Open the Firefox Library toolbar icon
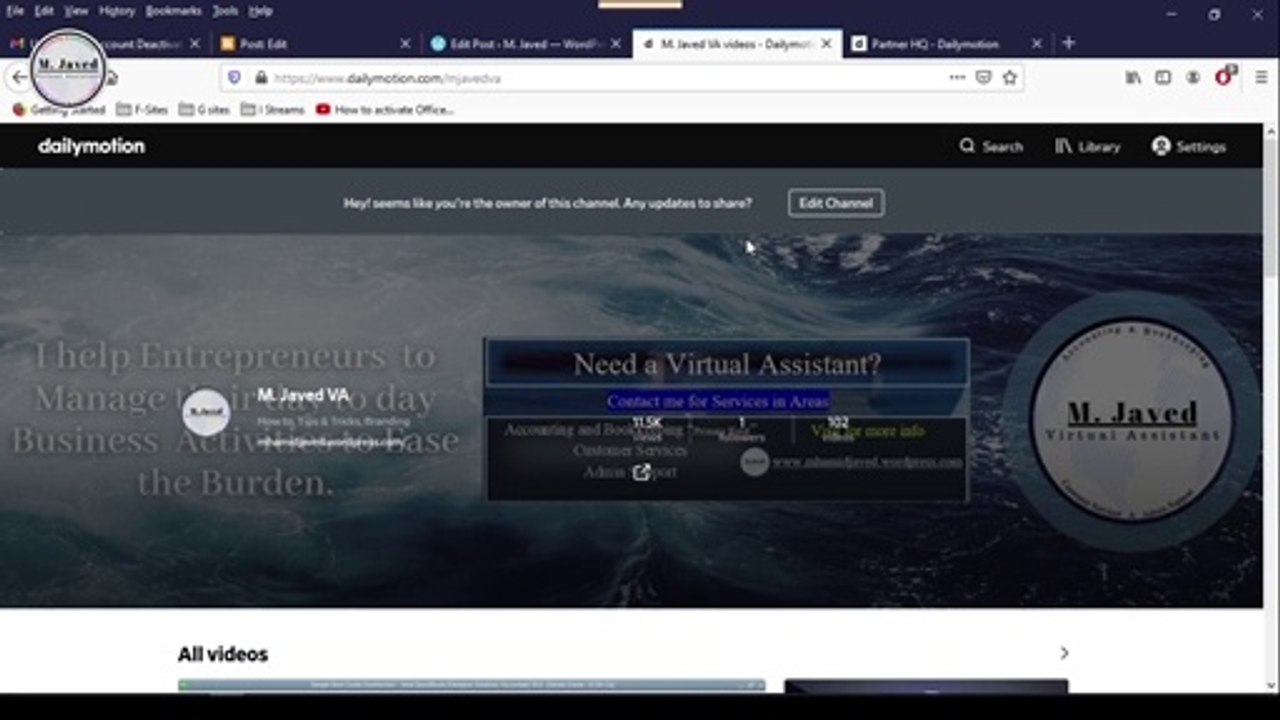 coord(1133,77)
